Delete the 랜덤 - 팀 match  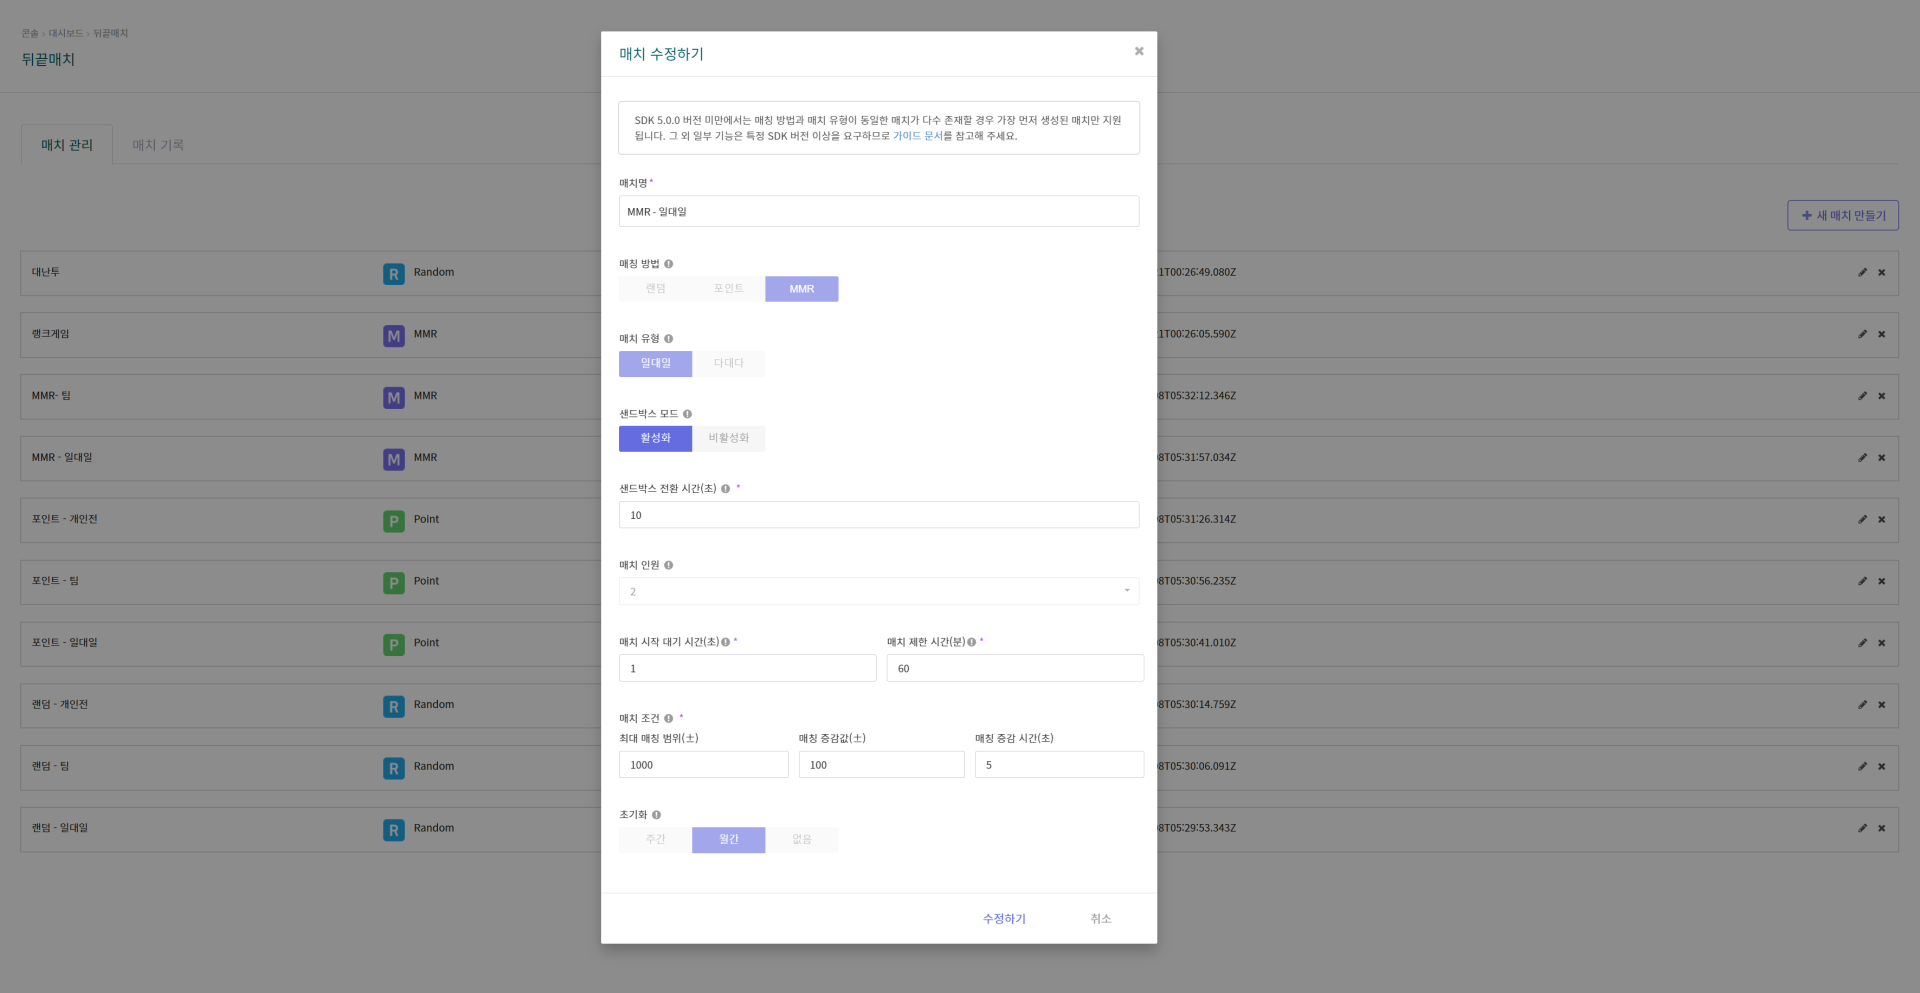tap(1881, 767)
